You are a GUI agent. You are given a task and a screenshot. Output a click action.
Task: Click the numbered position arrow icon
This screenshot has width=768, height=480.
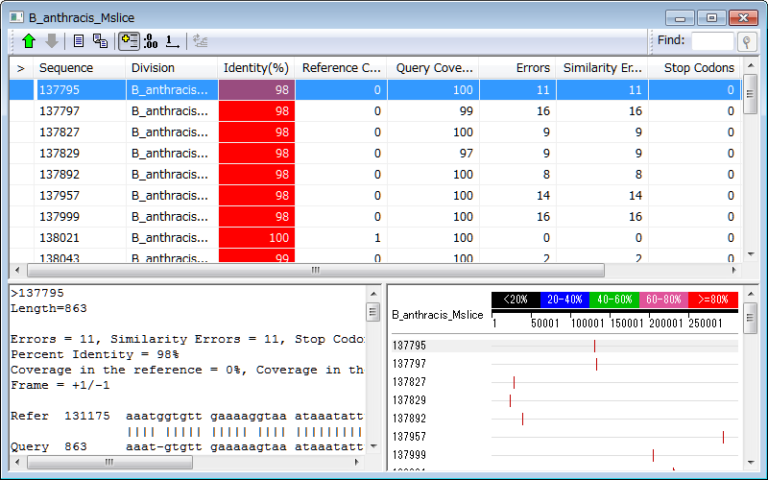pyautogui.click(x=172, y=41)
